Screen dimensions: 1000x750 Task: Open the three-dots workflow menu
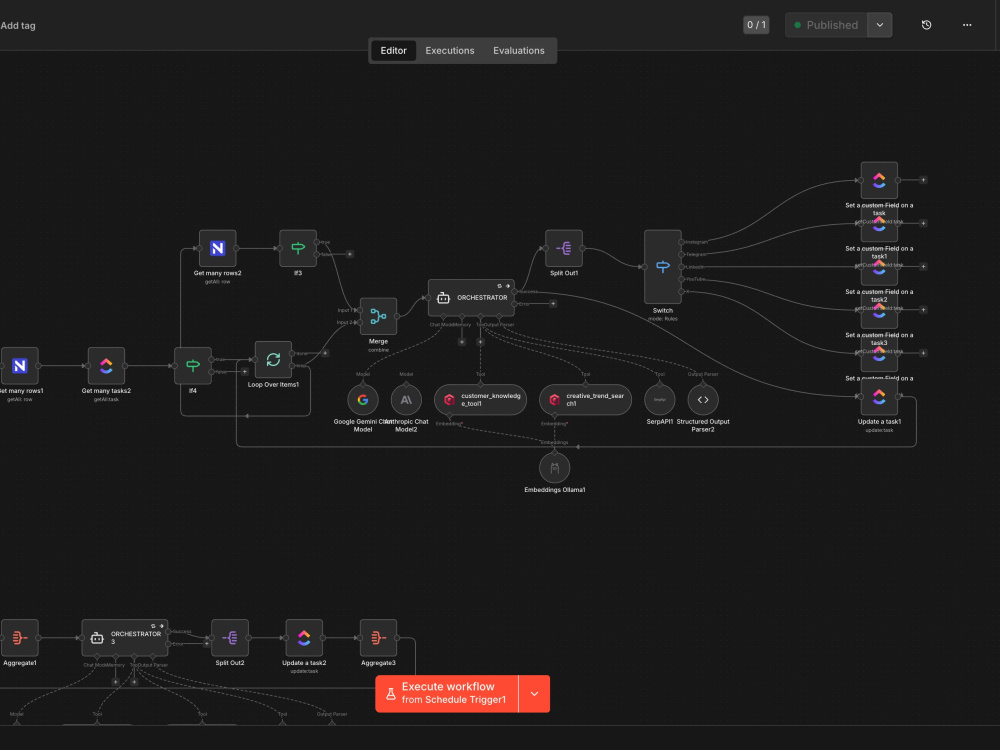[967, 25]
